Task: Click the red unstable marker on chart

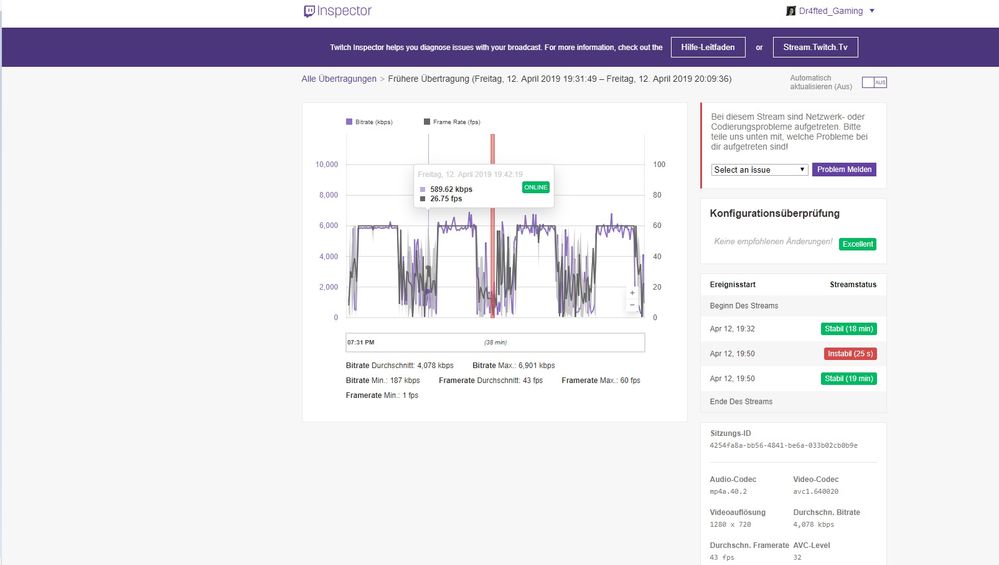Action: click(x=492, y=225)
